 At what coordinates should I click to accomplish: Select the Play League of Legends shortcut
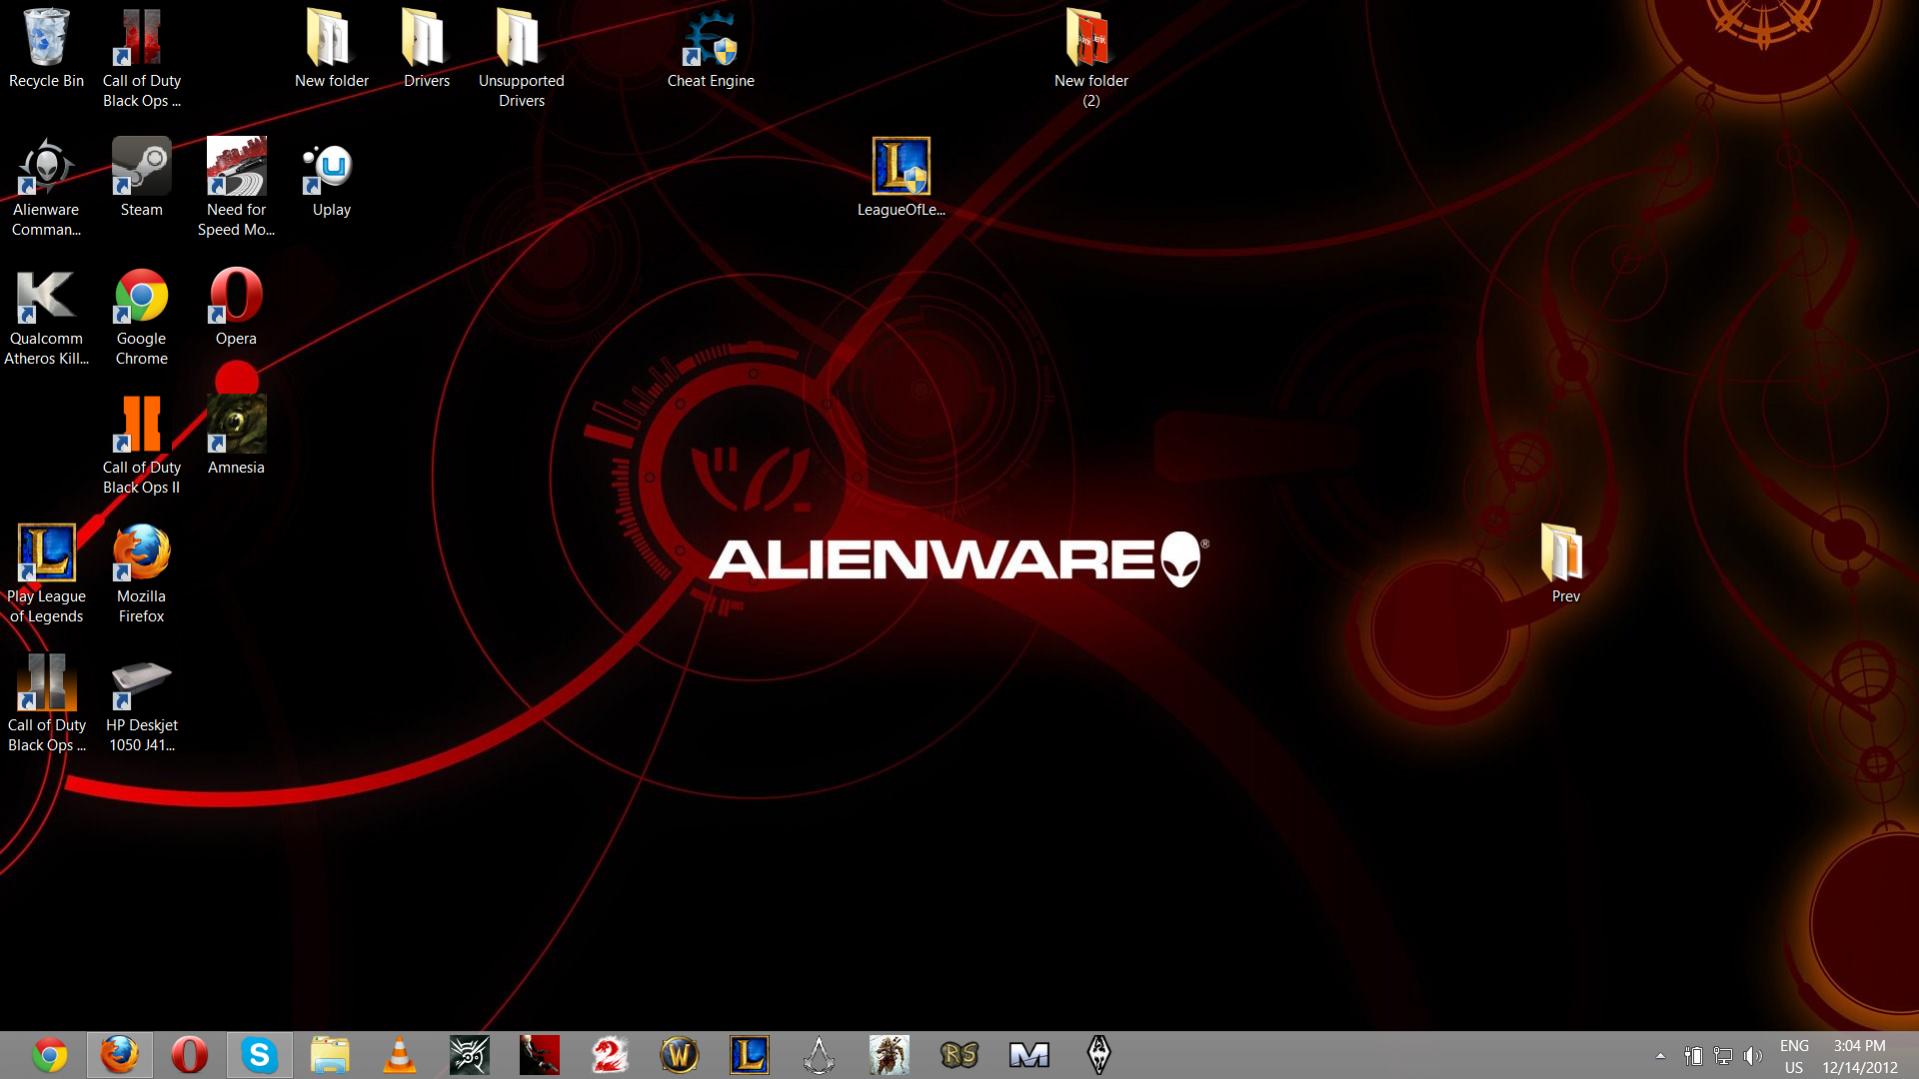pos(46,575)
